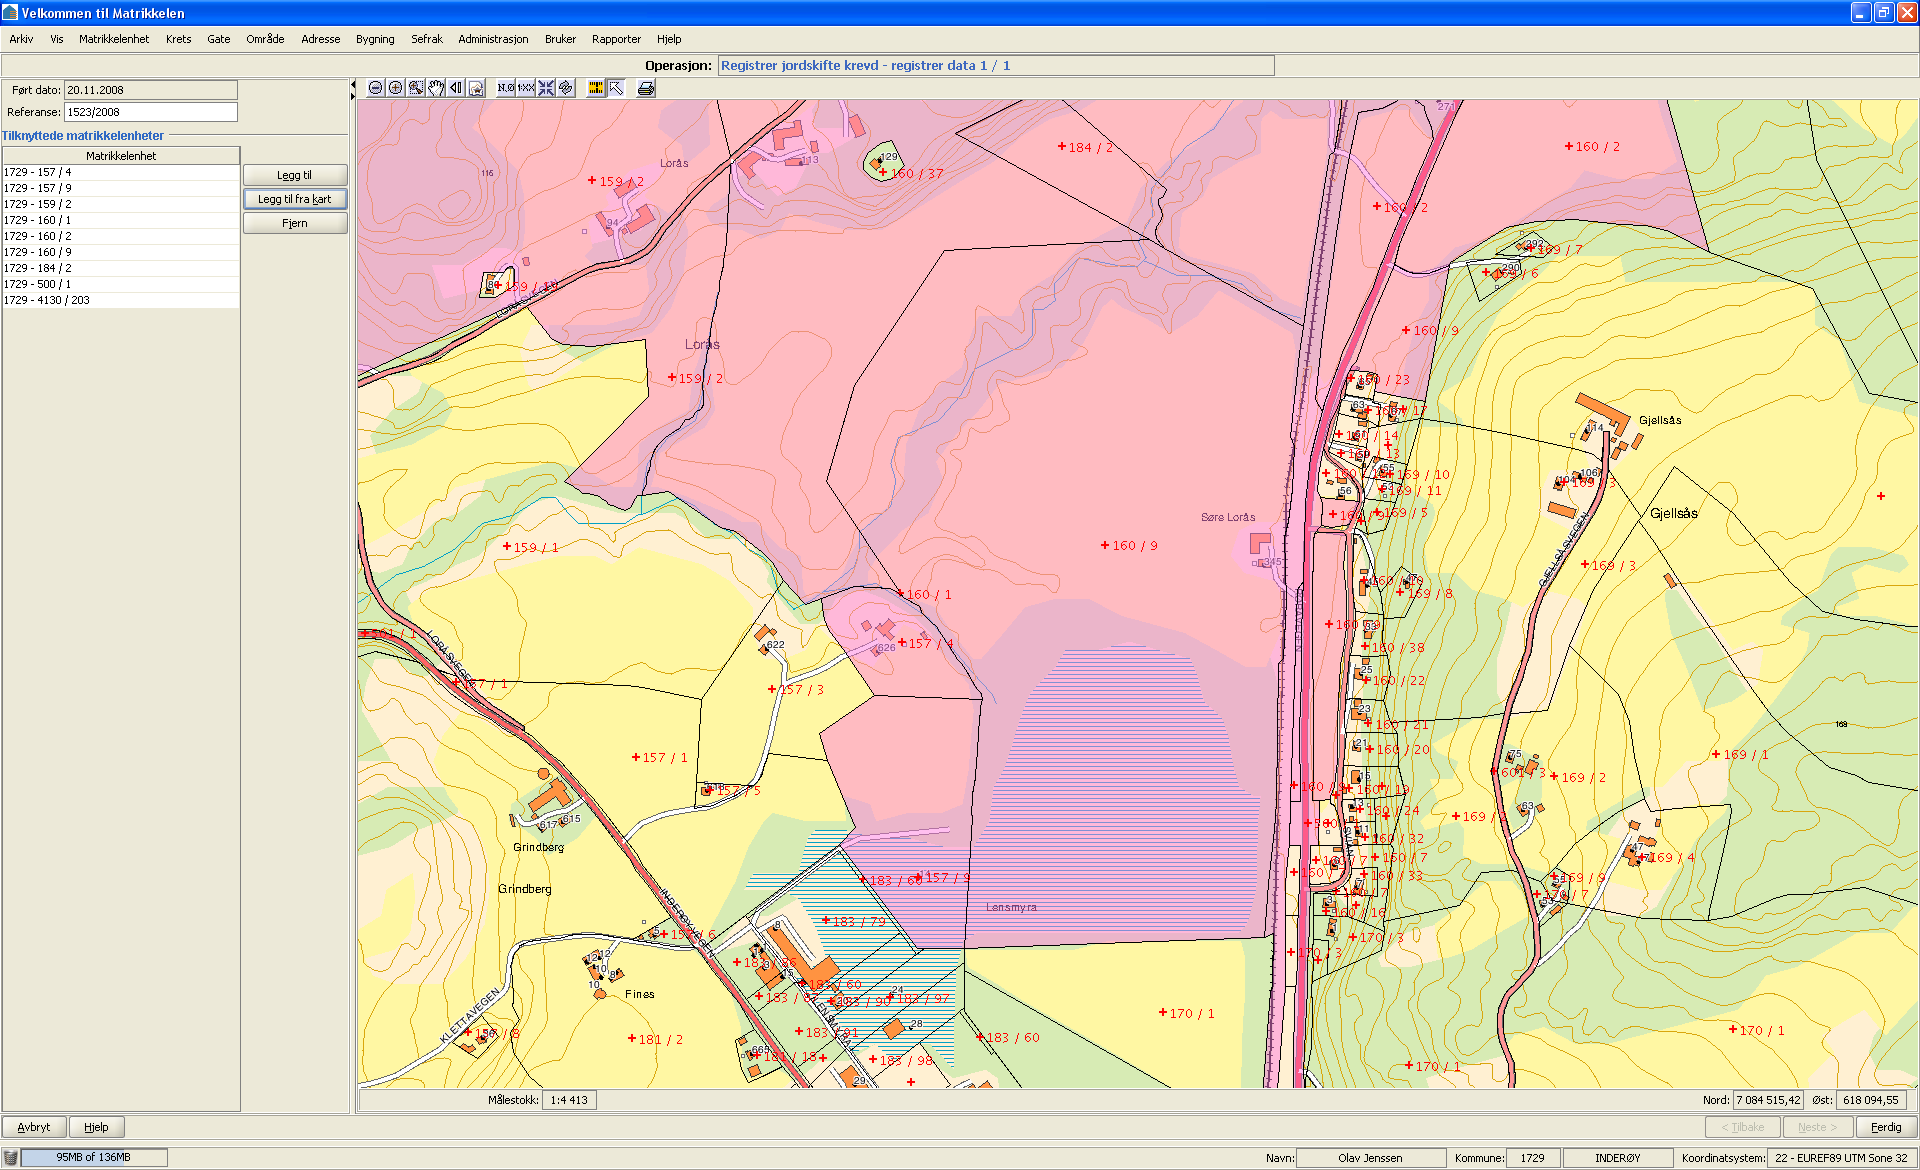Viewport: 1920px width, 1170px height.
Task: Select the arrow pointer selection tool
Action: click(x=616, y=88)
